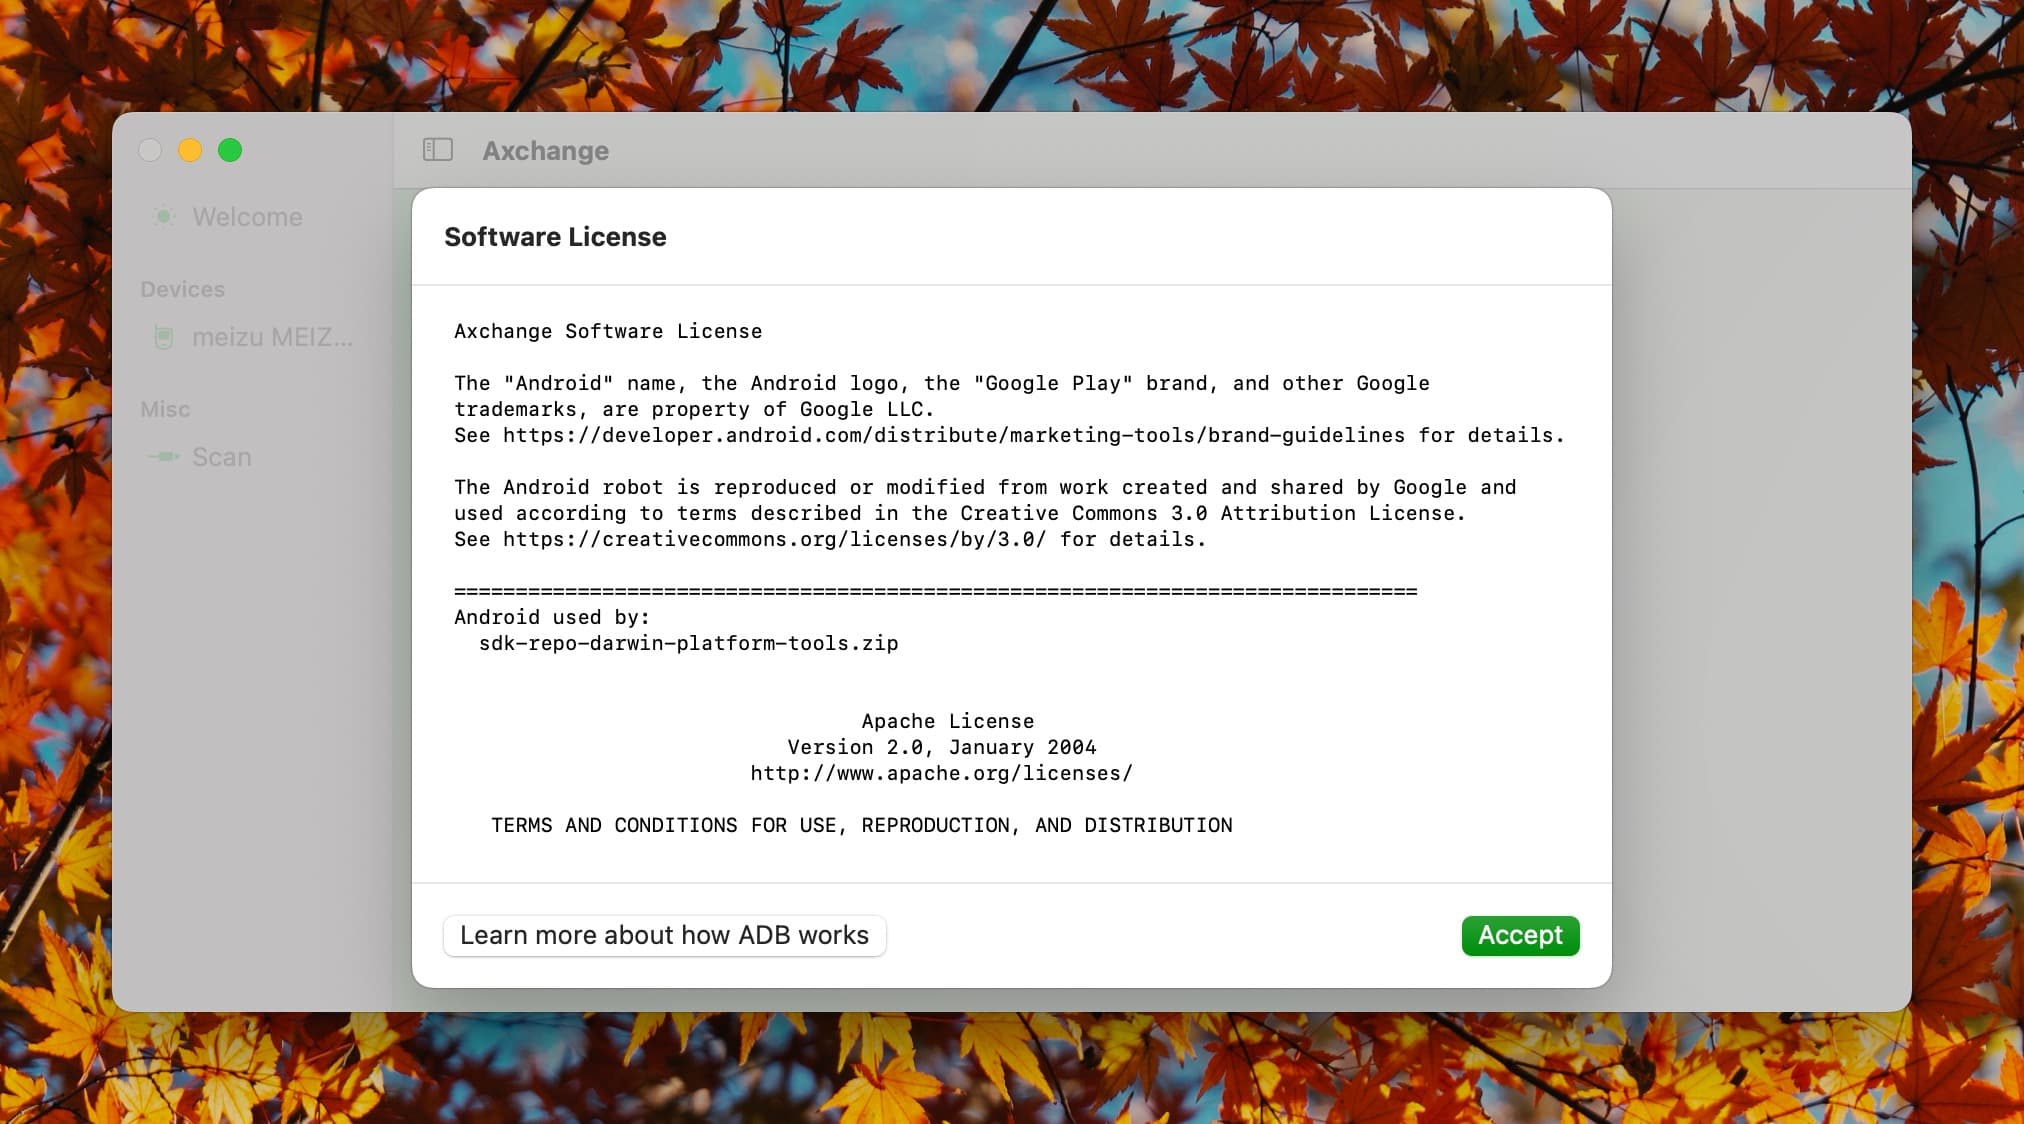
Task: Click the Welcome sun icon
Action: (x=164, y=216)
